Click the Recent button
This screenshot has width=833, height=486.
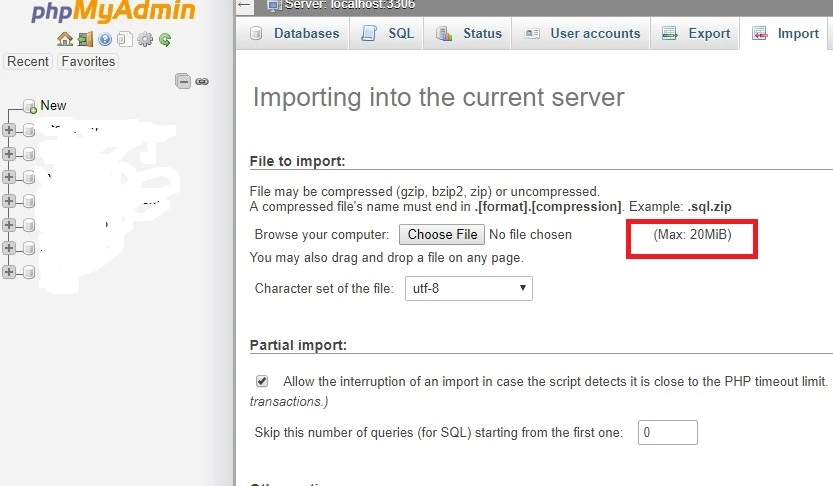[28, 62]
